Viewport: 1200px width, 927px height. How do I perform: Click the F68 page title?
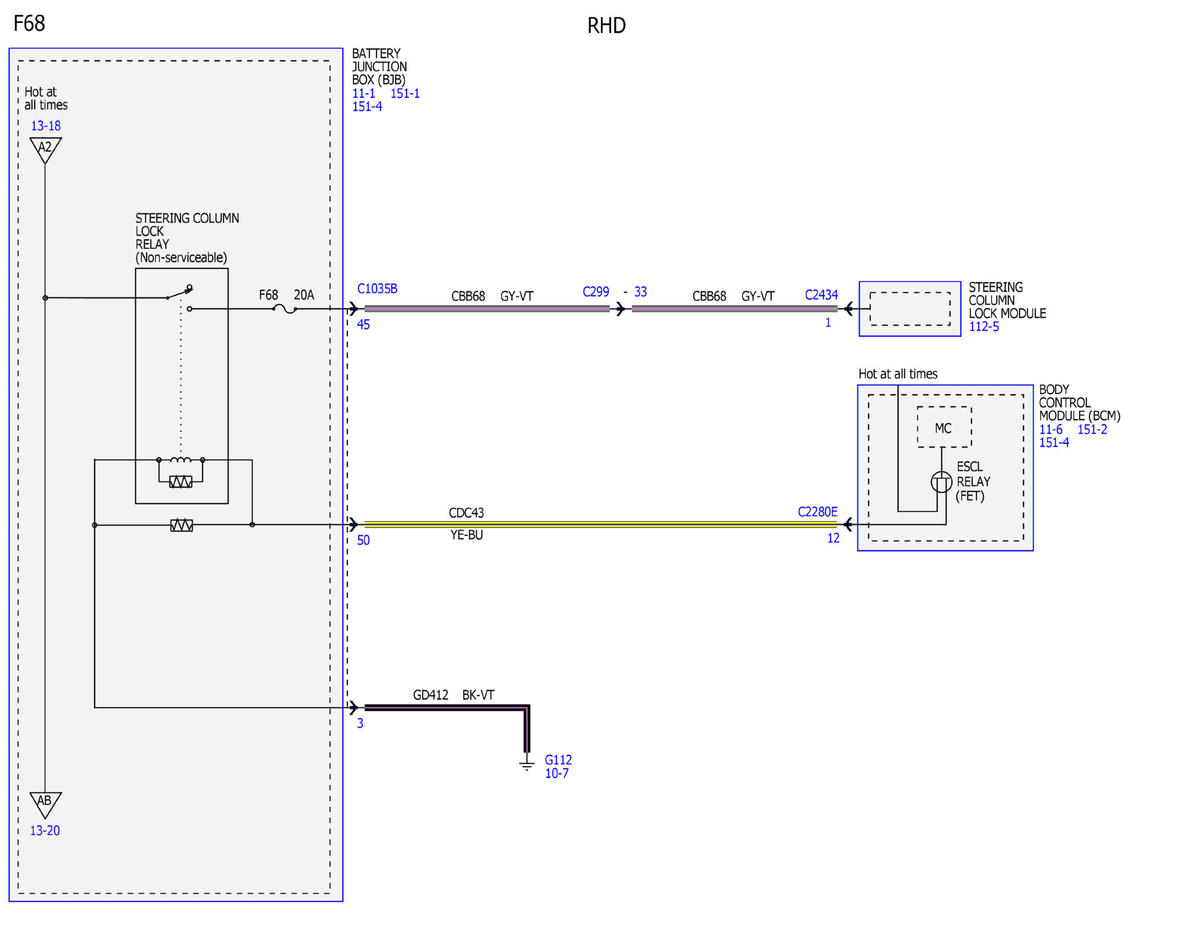(x=29, y=24)
